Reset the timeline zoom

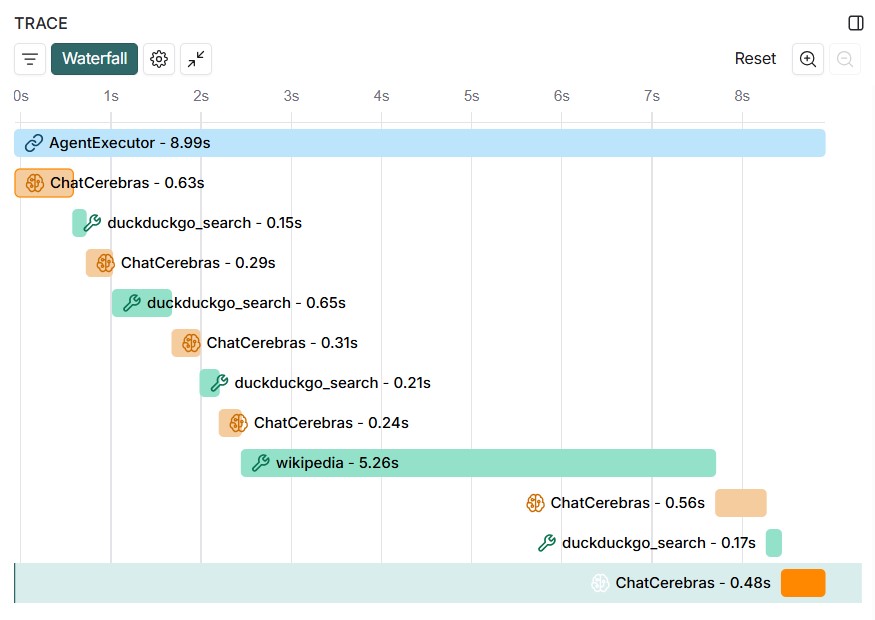pos(755,59)
